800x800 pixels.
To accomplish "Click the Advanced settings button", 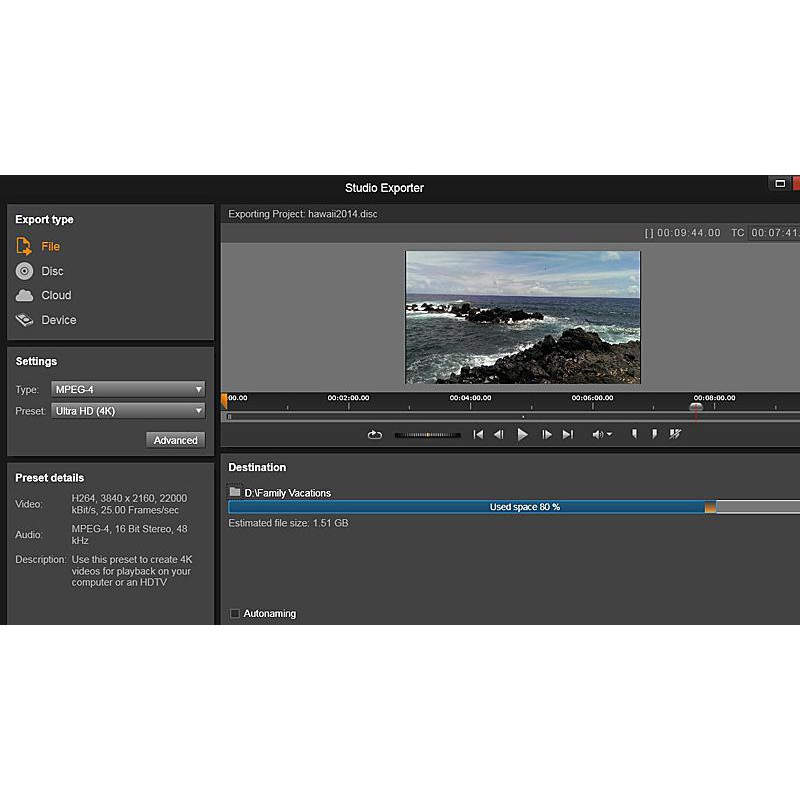I will tap(175, 440).
